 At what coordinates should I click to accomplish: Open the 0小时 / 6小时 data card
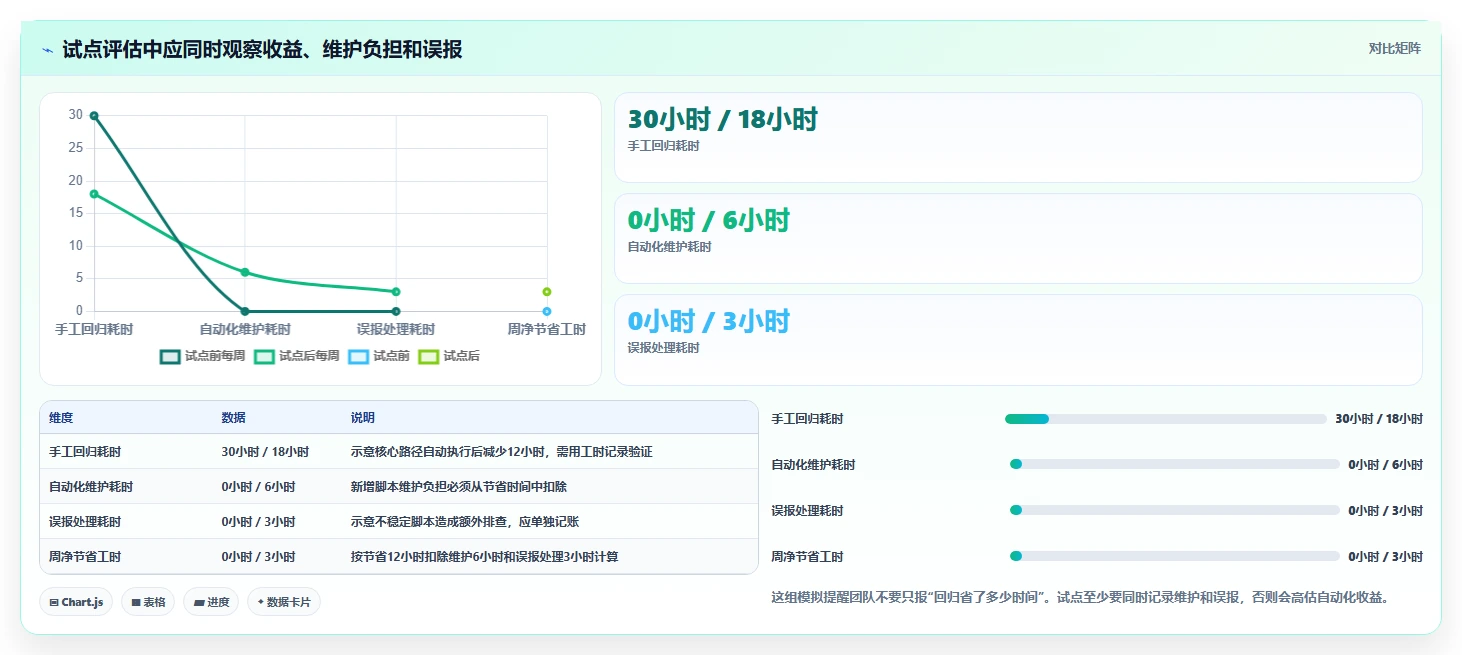(x=1018, y=239)
